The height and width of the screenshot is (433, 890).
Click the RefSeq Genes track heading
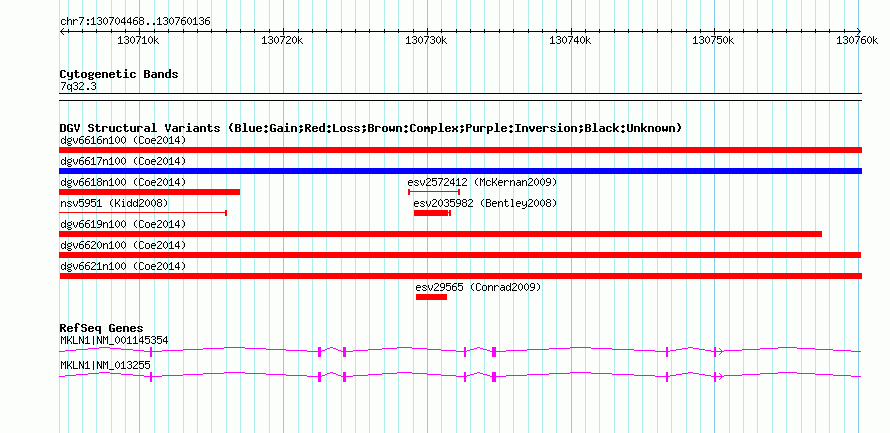(102, 328)
